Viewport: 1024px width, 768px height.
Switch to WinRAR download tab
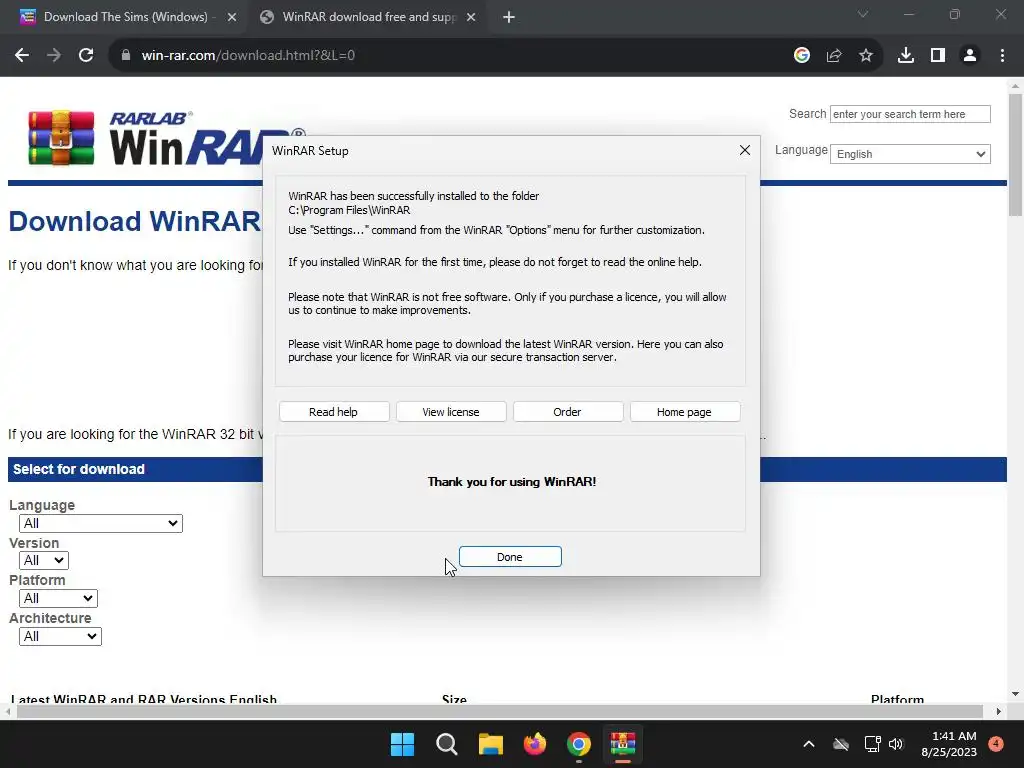[x=369, y=17]
